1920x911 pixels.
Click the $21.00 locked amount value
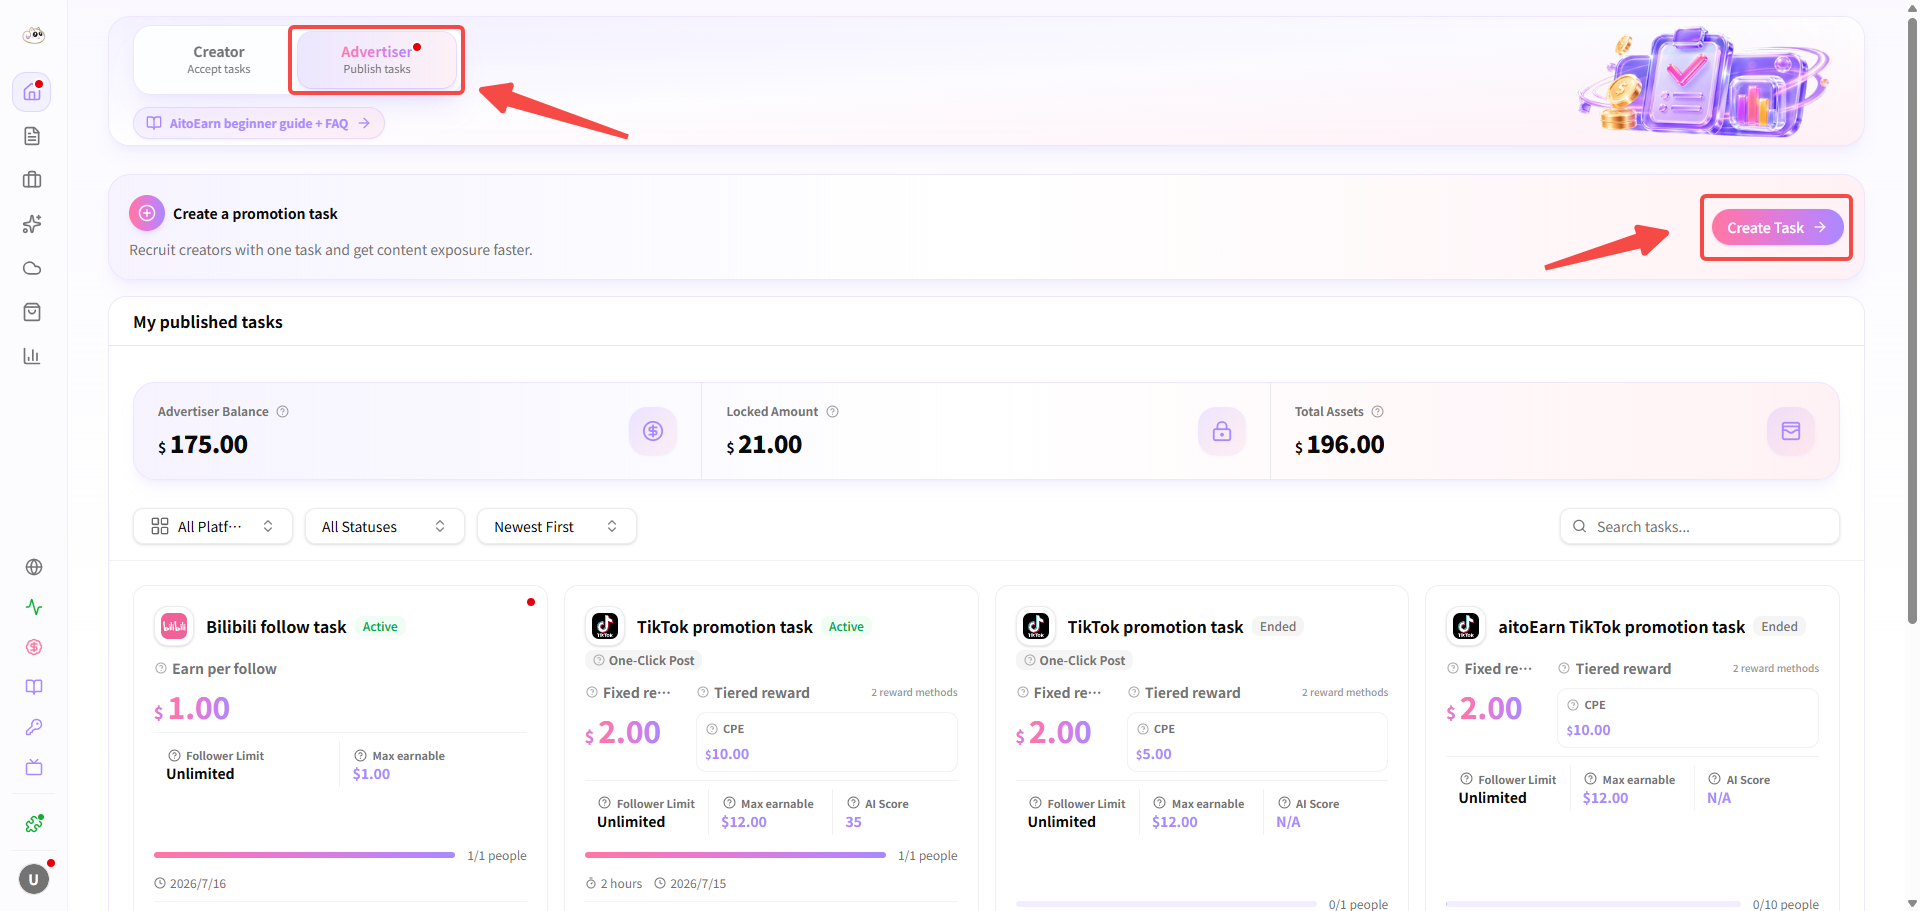tap(764, 445)
